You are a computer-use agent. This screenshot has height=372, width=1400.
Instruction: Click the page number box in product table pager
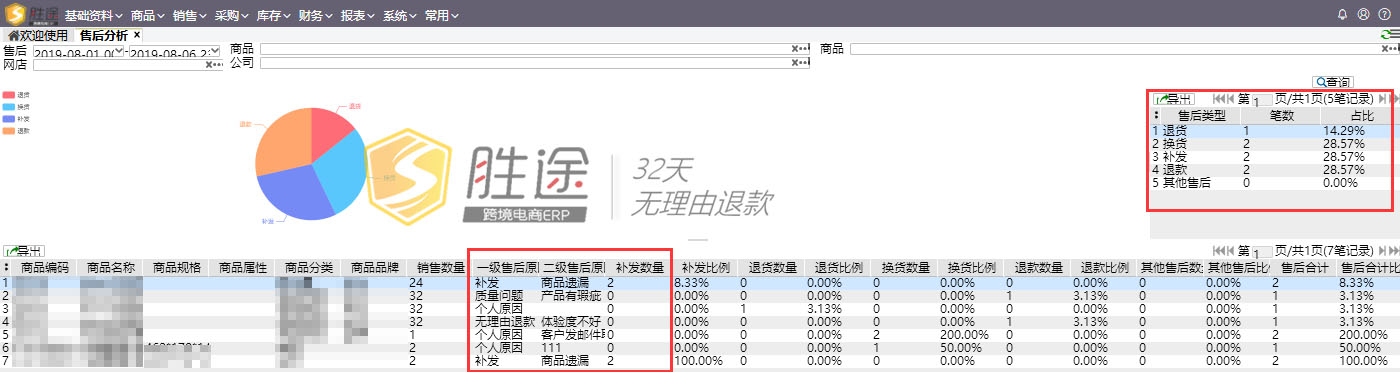pyautogui.click(x=1263, y=251)
